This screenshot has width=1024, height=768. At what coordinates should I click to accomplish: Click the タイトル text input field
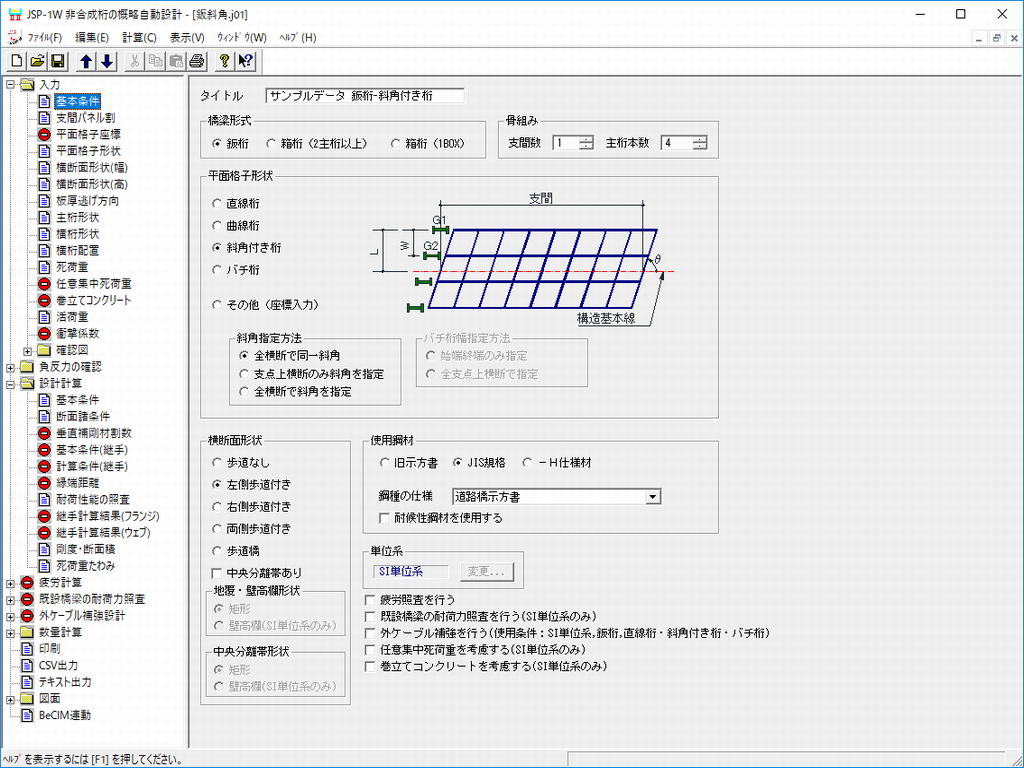365,96
